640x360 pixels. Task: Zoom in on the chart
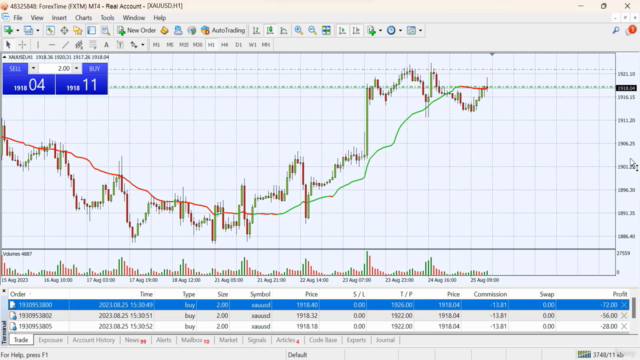(299, 30)
